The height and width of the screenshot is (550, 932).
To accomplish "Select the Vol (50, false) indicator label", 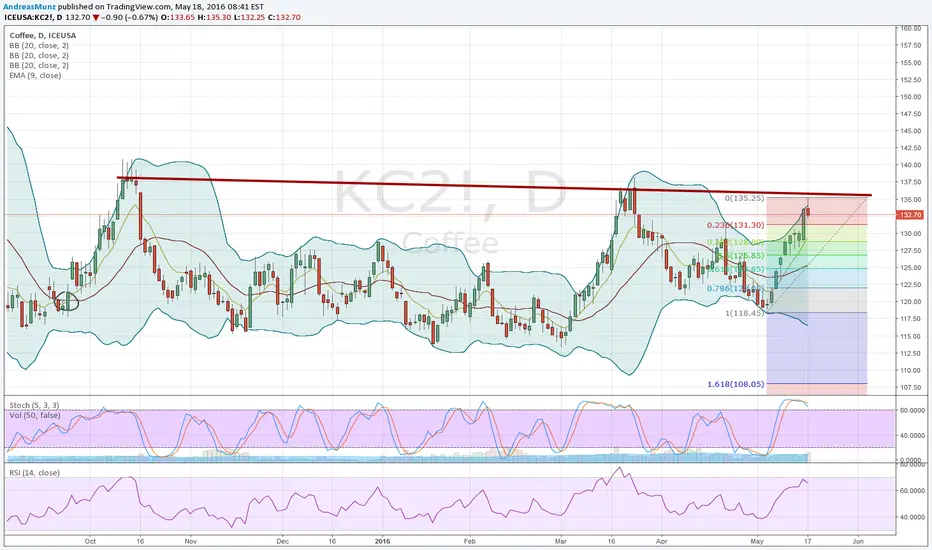I will click(x=34, y=415).
